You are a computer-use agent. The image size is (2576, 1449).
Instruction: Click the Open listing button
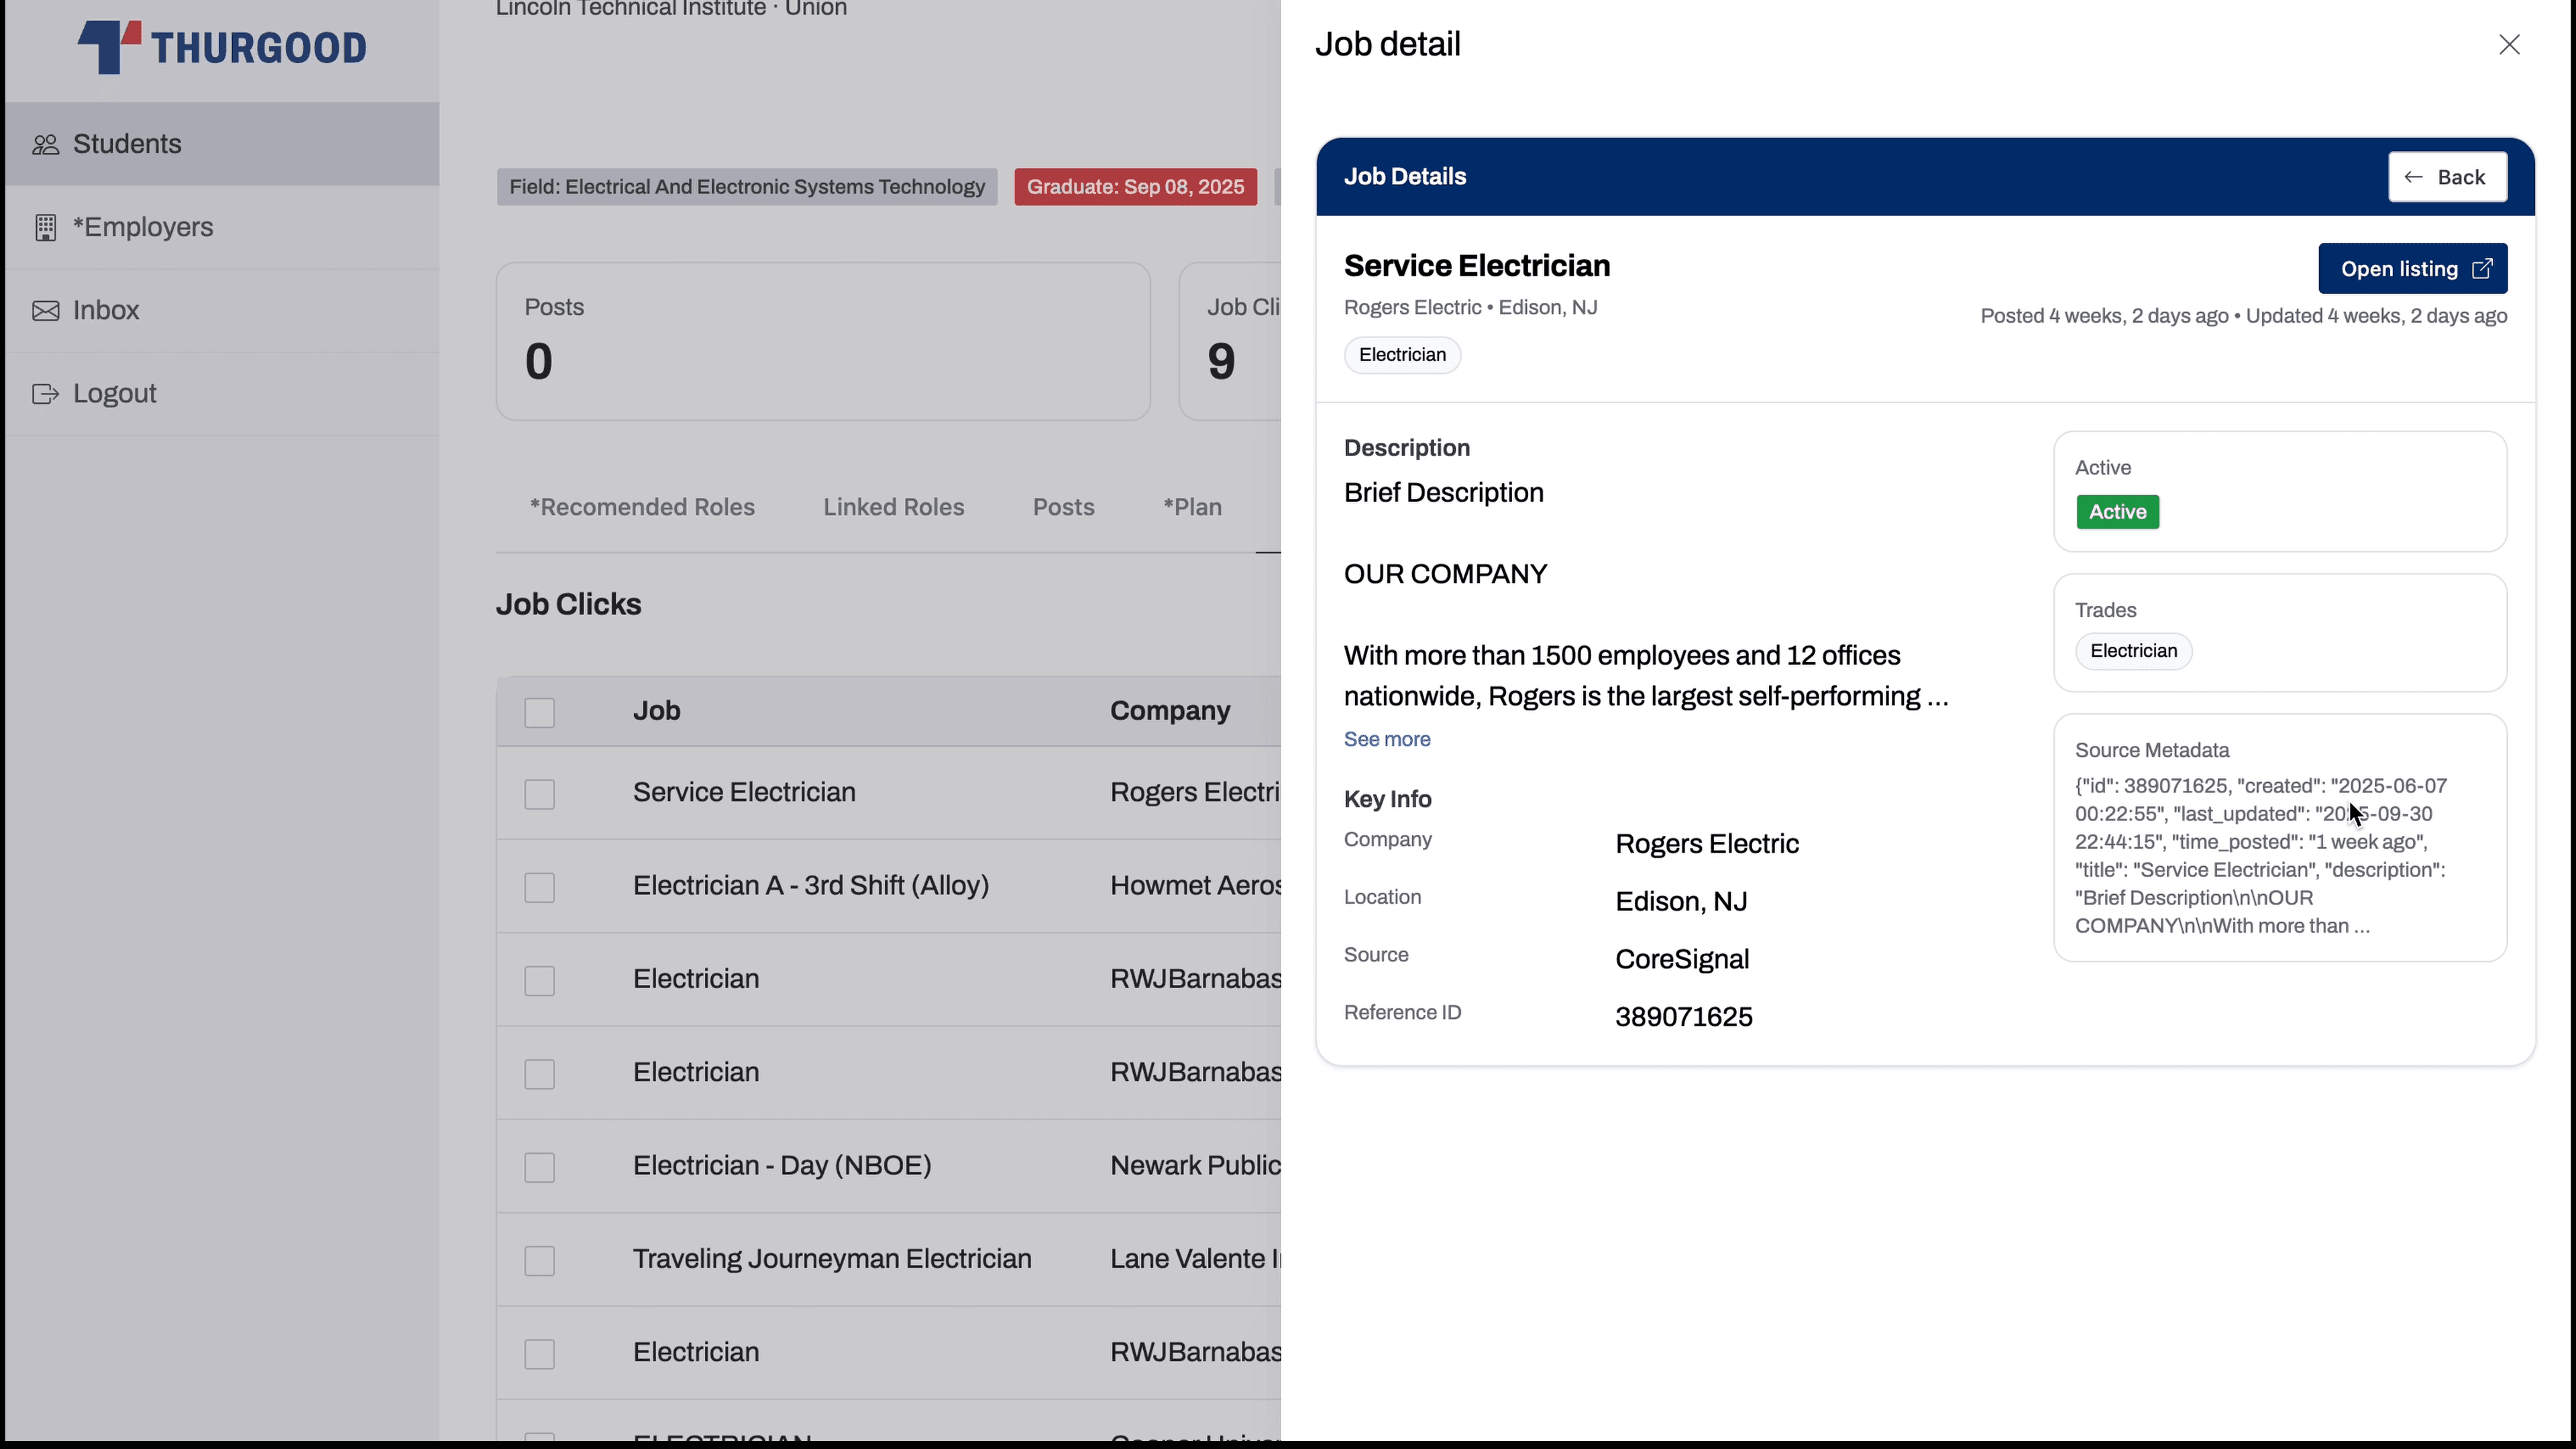pyautogui.click(x=2412, y=268)
